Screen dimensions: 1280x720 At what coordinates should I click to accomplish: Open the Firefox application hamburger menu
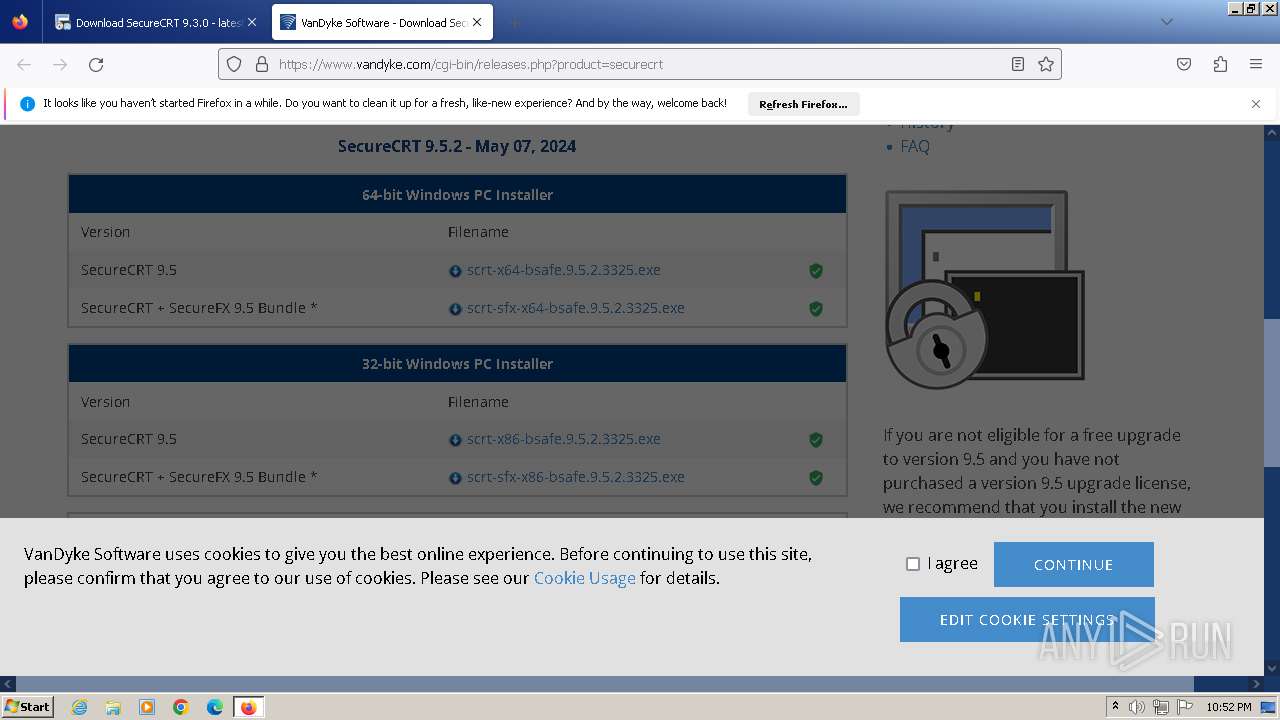1256,64
